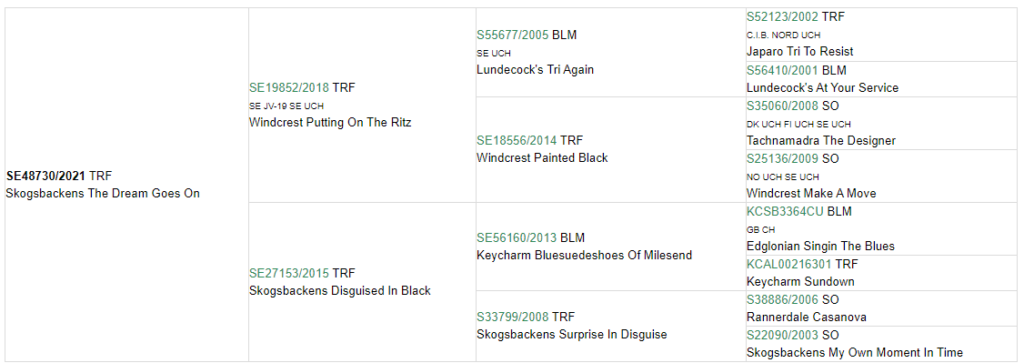Open SE18556/2014 Windcrest Painted Black link
The image size is (1024, 363).
[517, 140]
